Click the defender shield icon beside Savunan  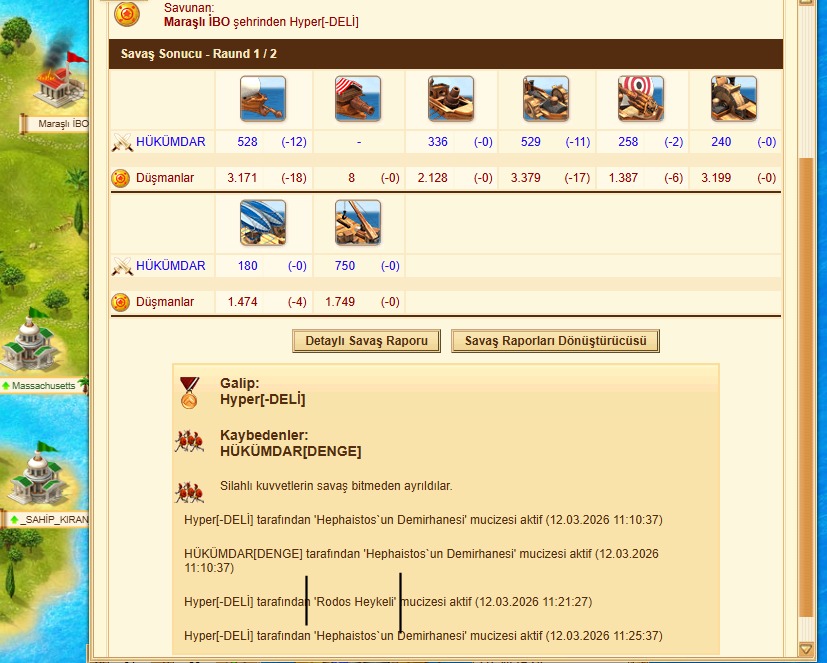point(127,14)
